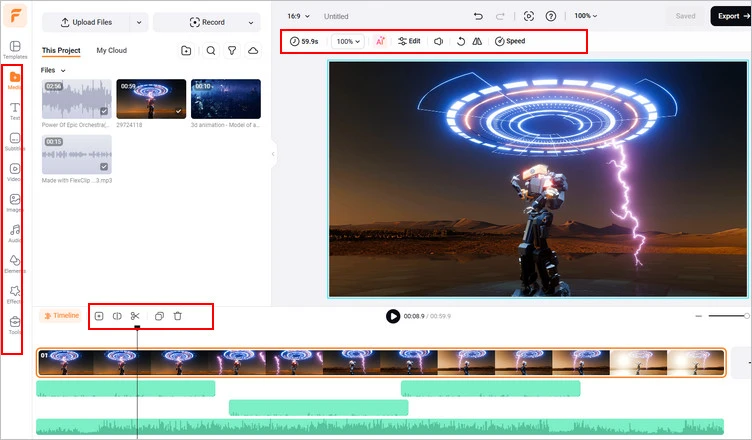Click the Record button
The height and width of the screenshot is (440, 752).
[x=207, y=23]
